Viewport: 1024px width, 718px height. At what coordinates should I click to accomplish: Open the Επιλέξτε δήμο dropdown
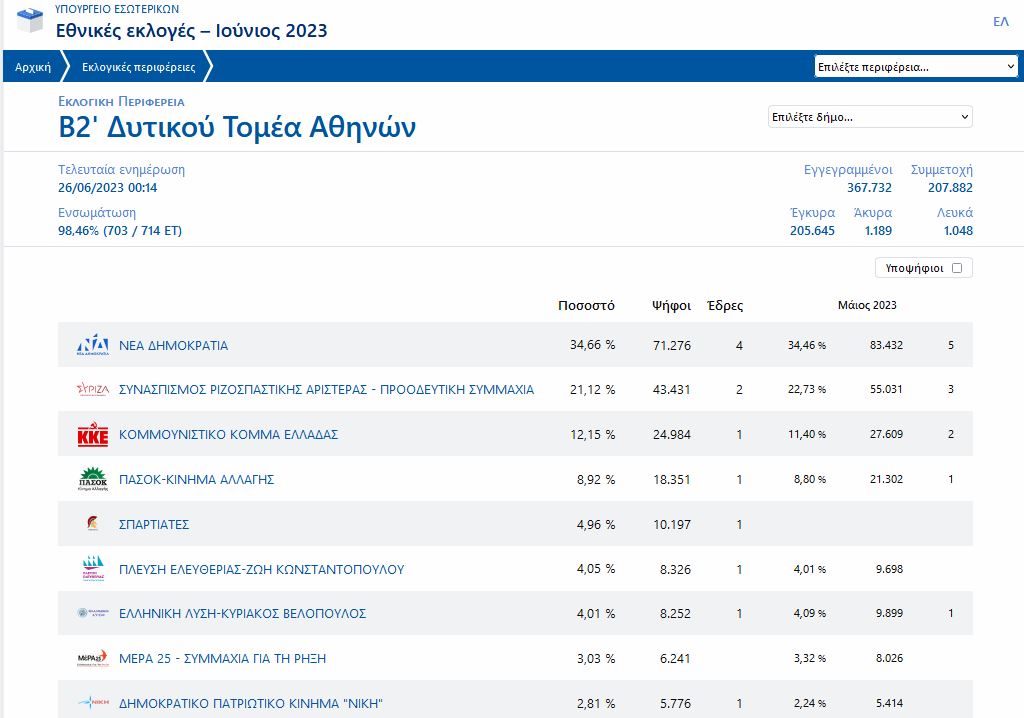pyautogui.click(x=870, y=117)
